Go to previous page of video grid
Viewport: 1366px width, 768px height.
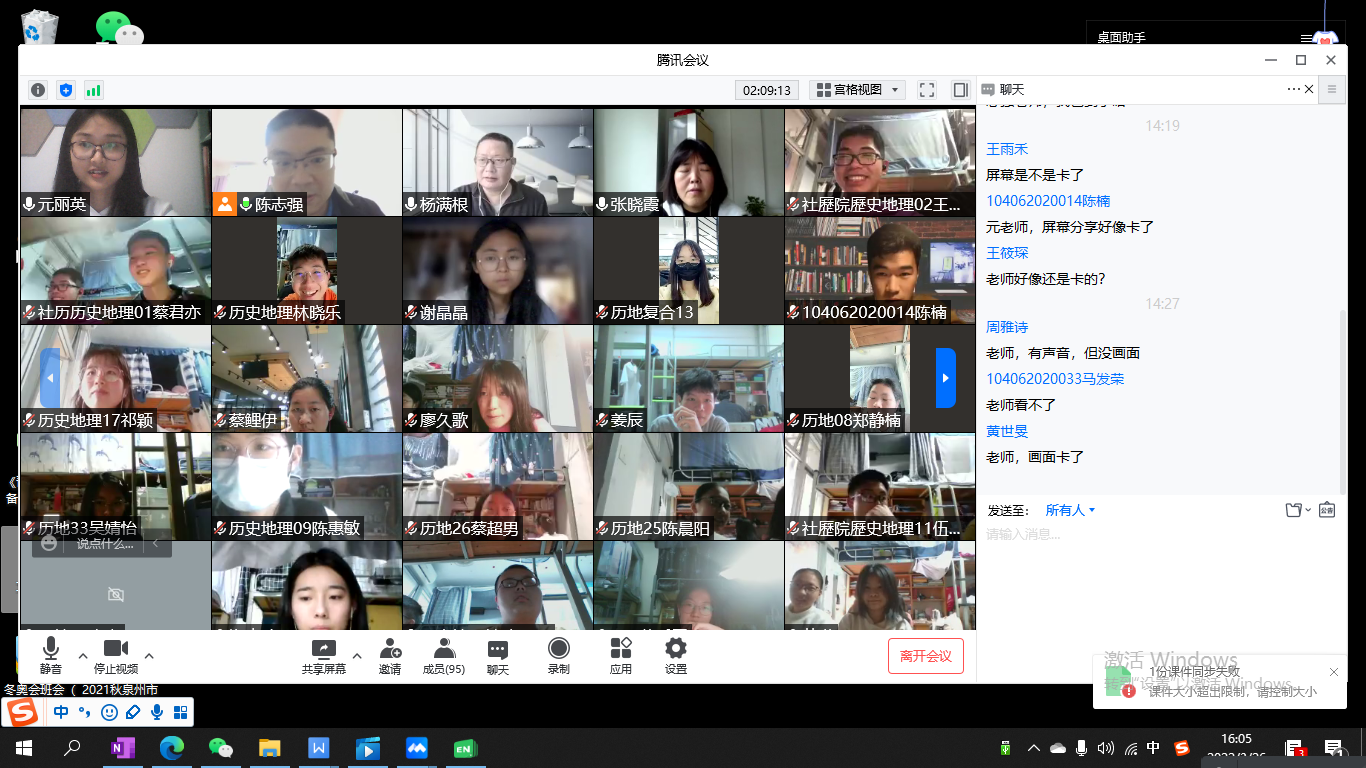pyautogui.click(x=50, y=378)
